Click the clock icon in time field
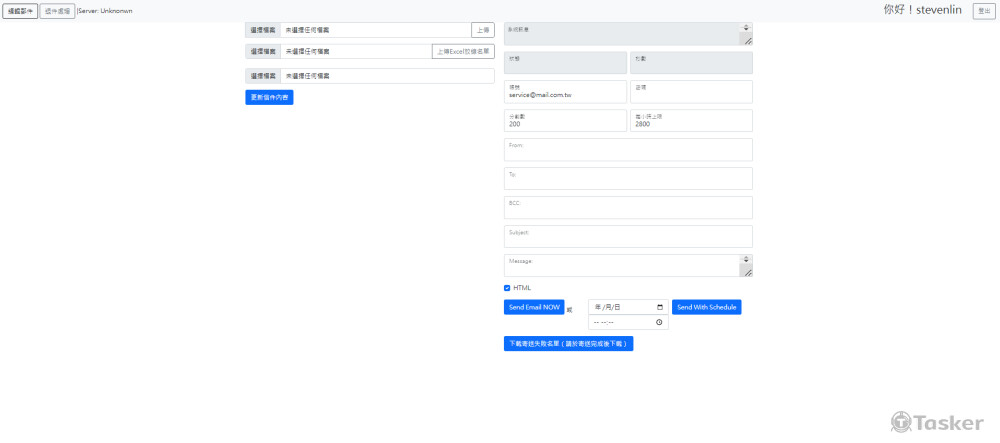Image resolution: width=1000 pixels, height=443 pixels. click(660, 323)
